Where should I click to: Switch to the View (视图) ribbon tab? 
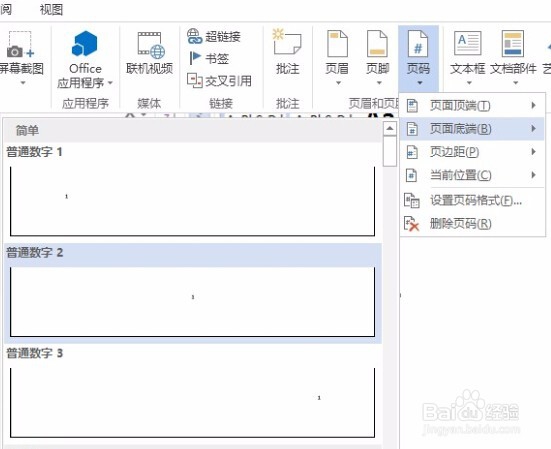point(51,9)
